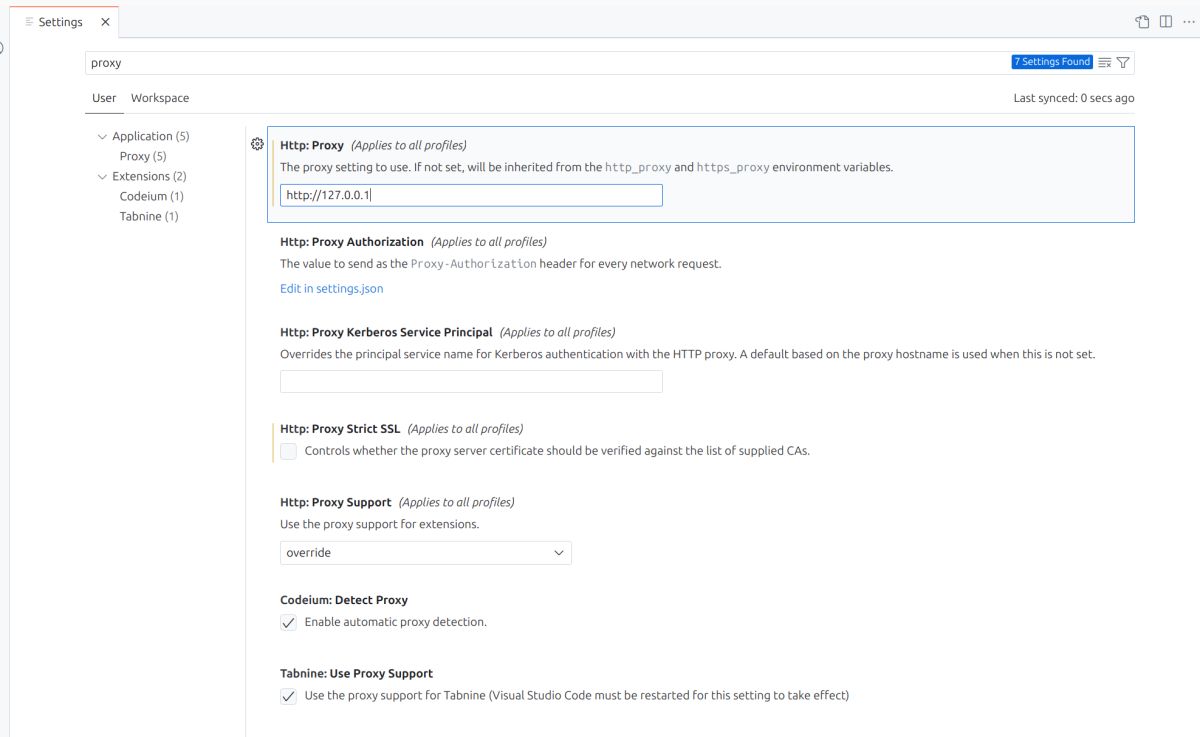Image resolution: width=1200 pixels, height=737 pixels.
Task: Open the settings filter funnel icon
Action: tap(1123, 62)
